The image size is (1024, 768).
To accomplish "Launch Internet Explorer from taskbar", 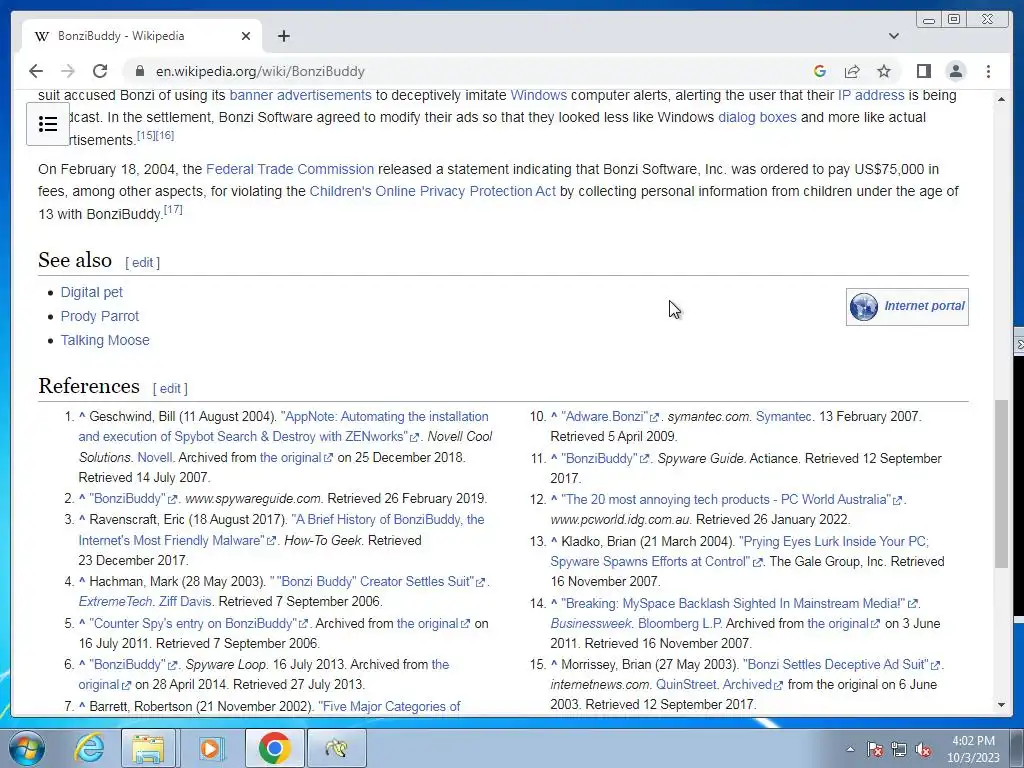I will click(89, 748).
